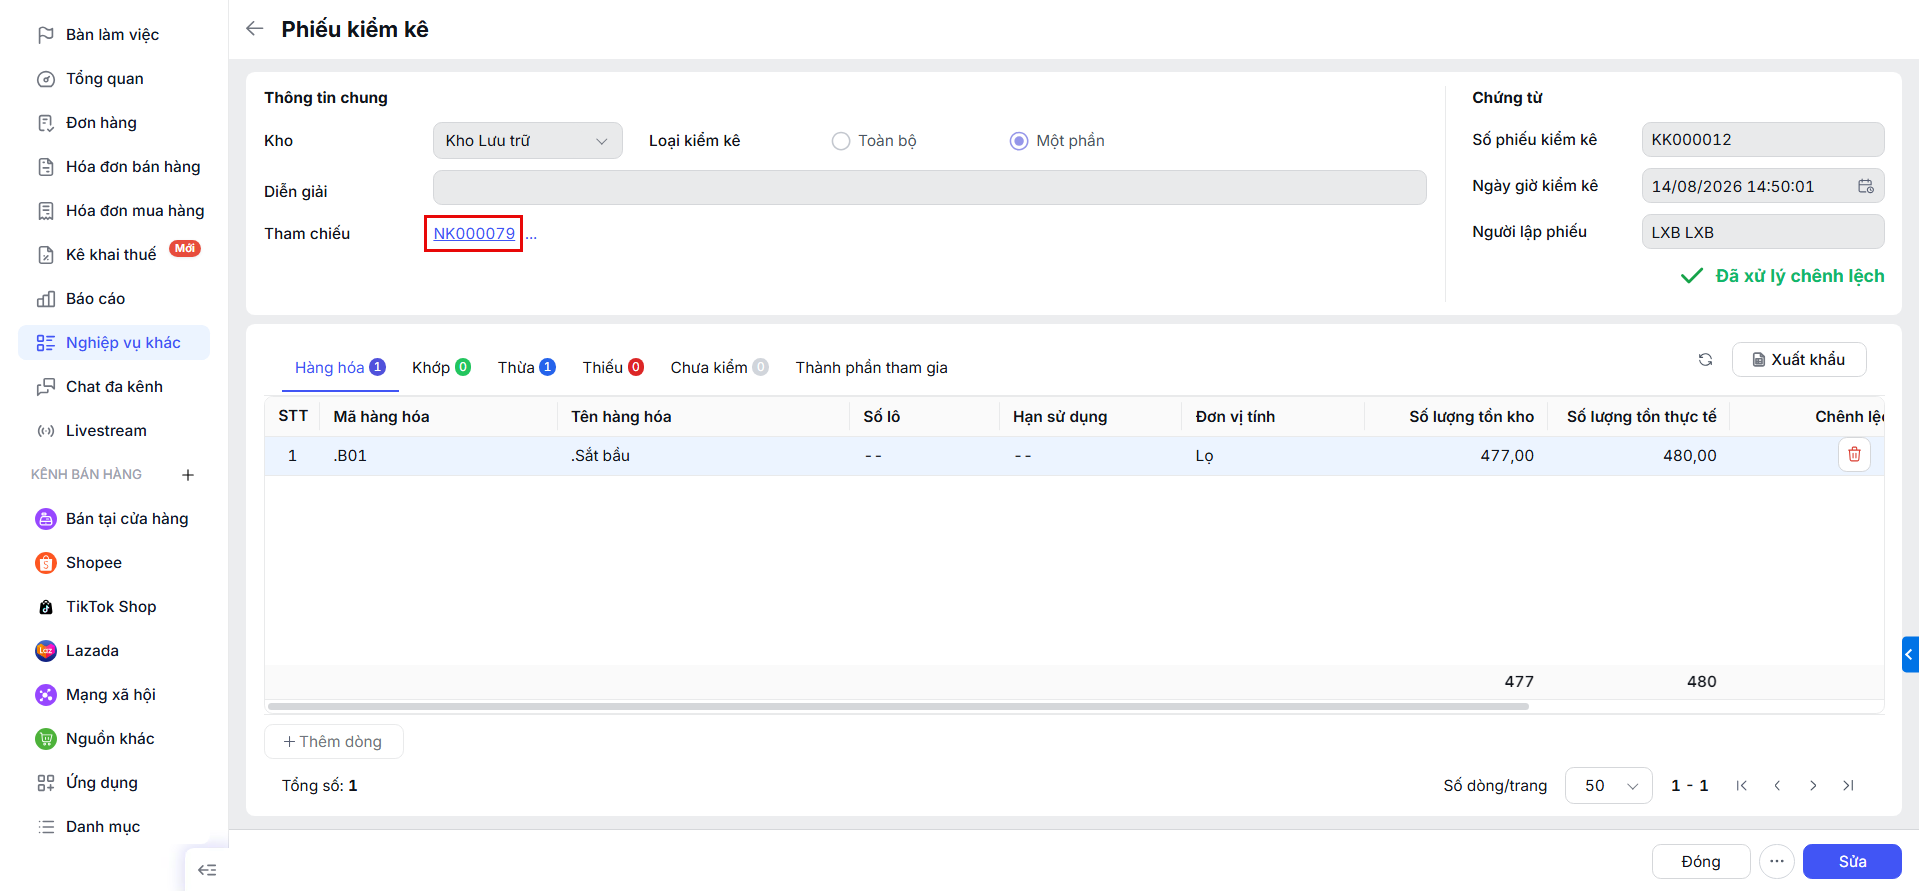
Task: Open calendar picker for Ngày giờ kiểm kê
Action: [1865, 186]
